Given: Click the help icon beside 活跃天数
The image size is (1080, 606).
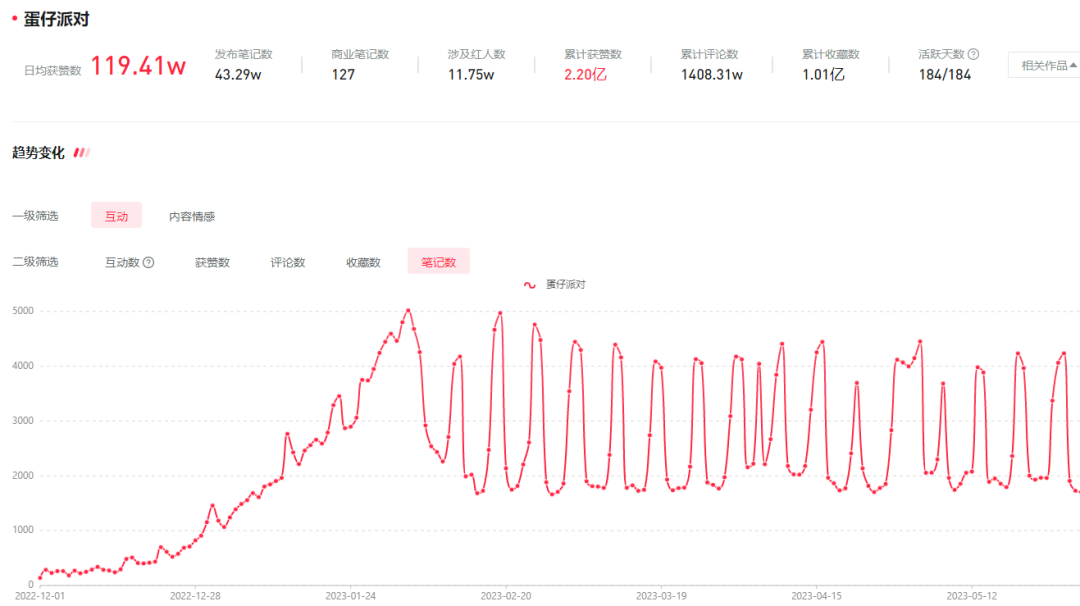Looking at the screenshot, I should pyautogui.click(x=973, y=54).
